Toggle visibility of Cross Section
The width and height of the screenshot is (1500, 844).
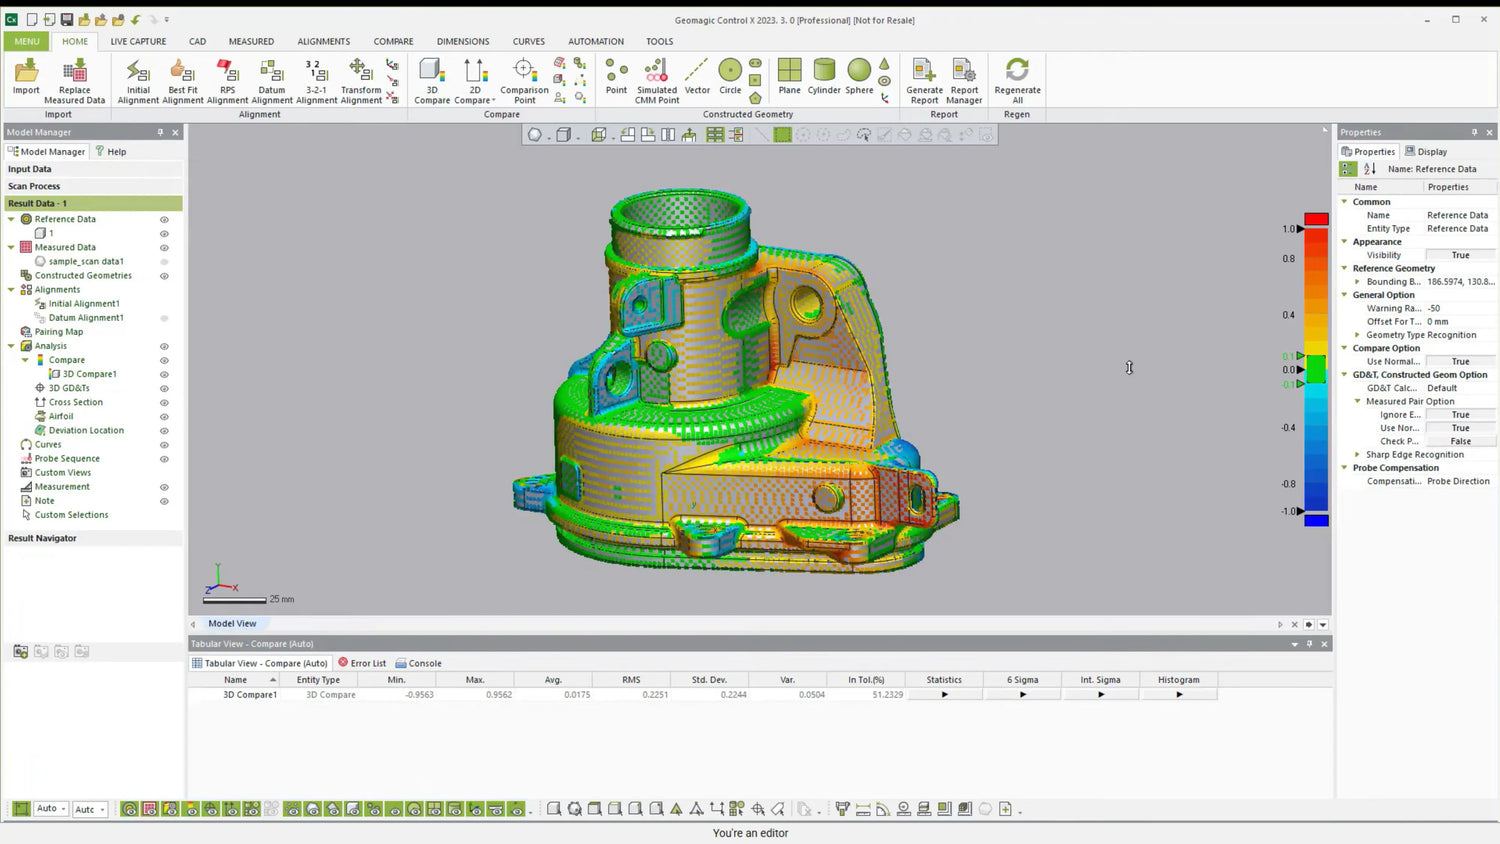(x=164, y=403)
